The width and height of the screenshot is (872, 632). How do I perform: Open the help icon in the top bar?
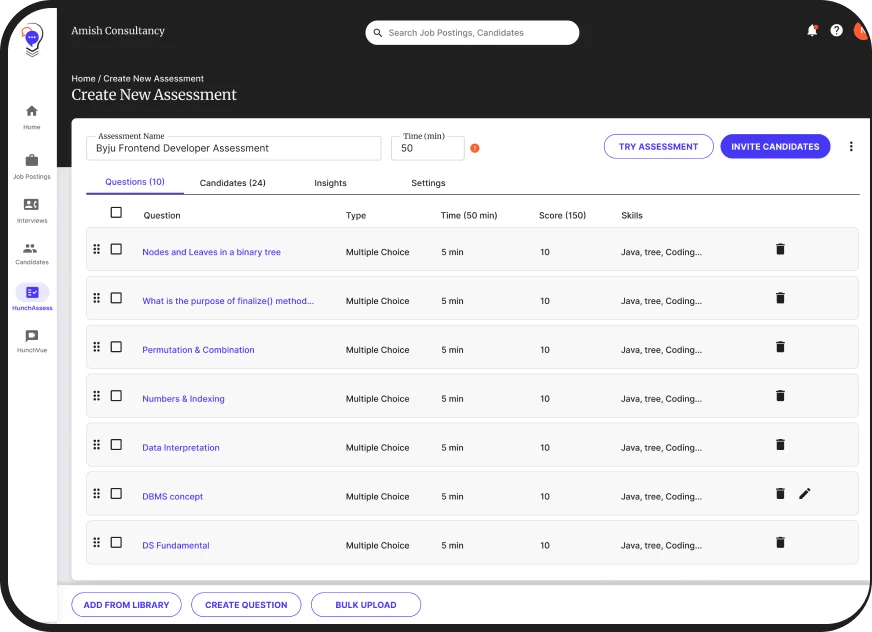[836, 30]
